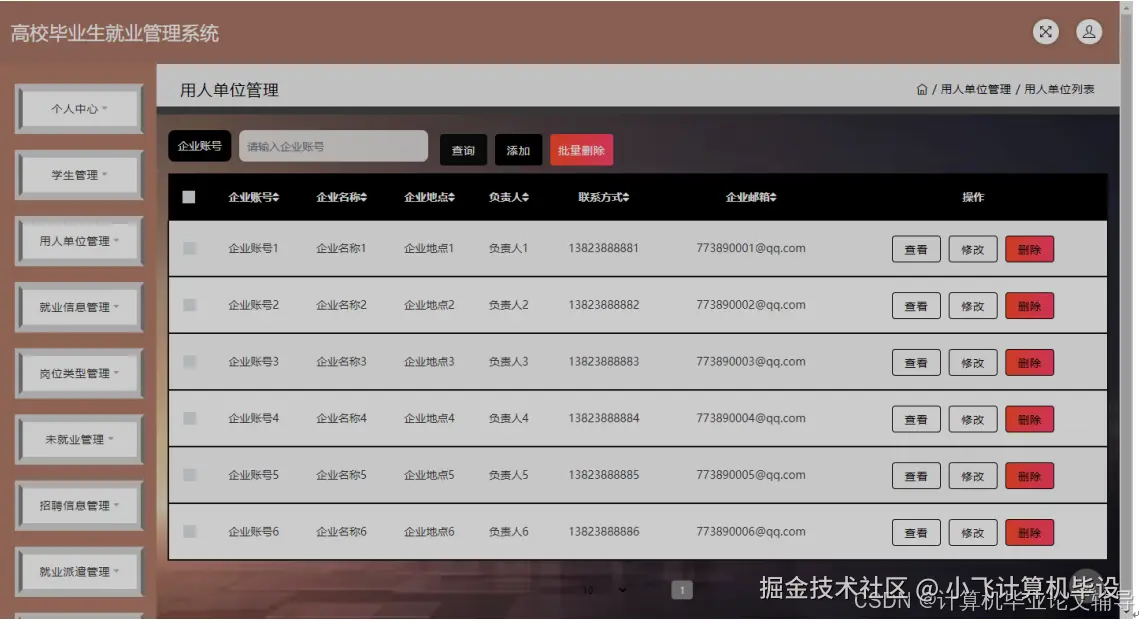Check the select-all checkbox in the table header
This screenshot has height=621, width=1139.
pyautogui.click(x=189, y=197)
